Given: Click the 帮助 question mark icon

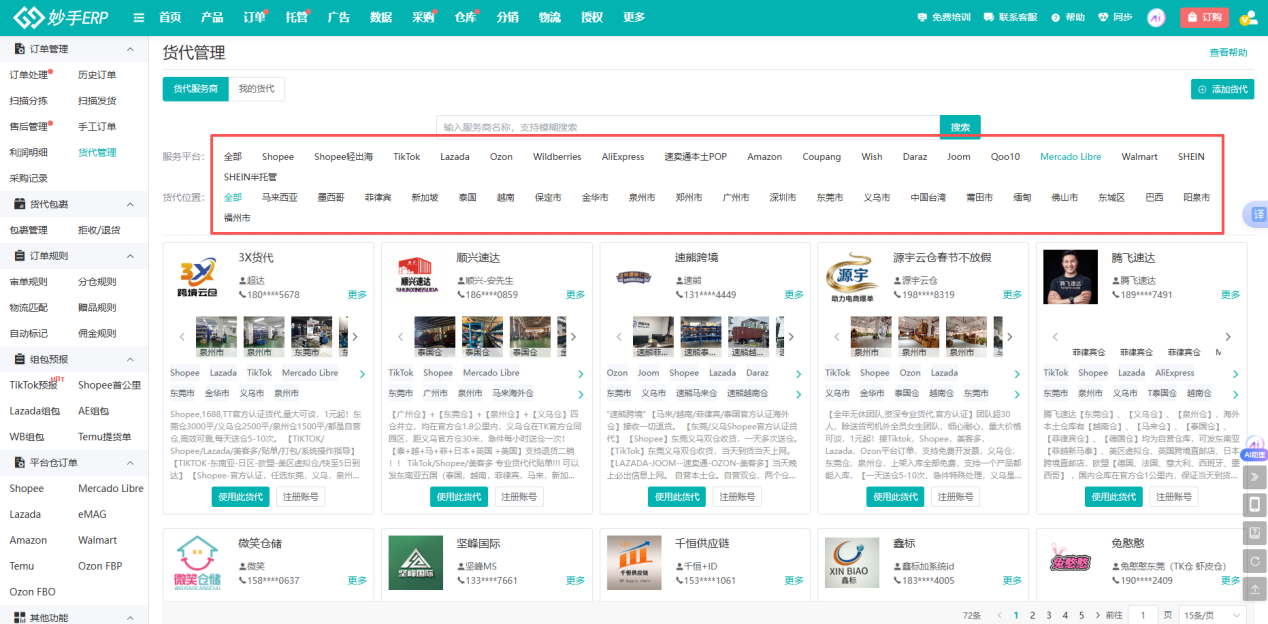Looking at the screenshot, I should (x=1056, y=17).
